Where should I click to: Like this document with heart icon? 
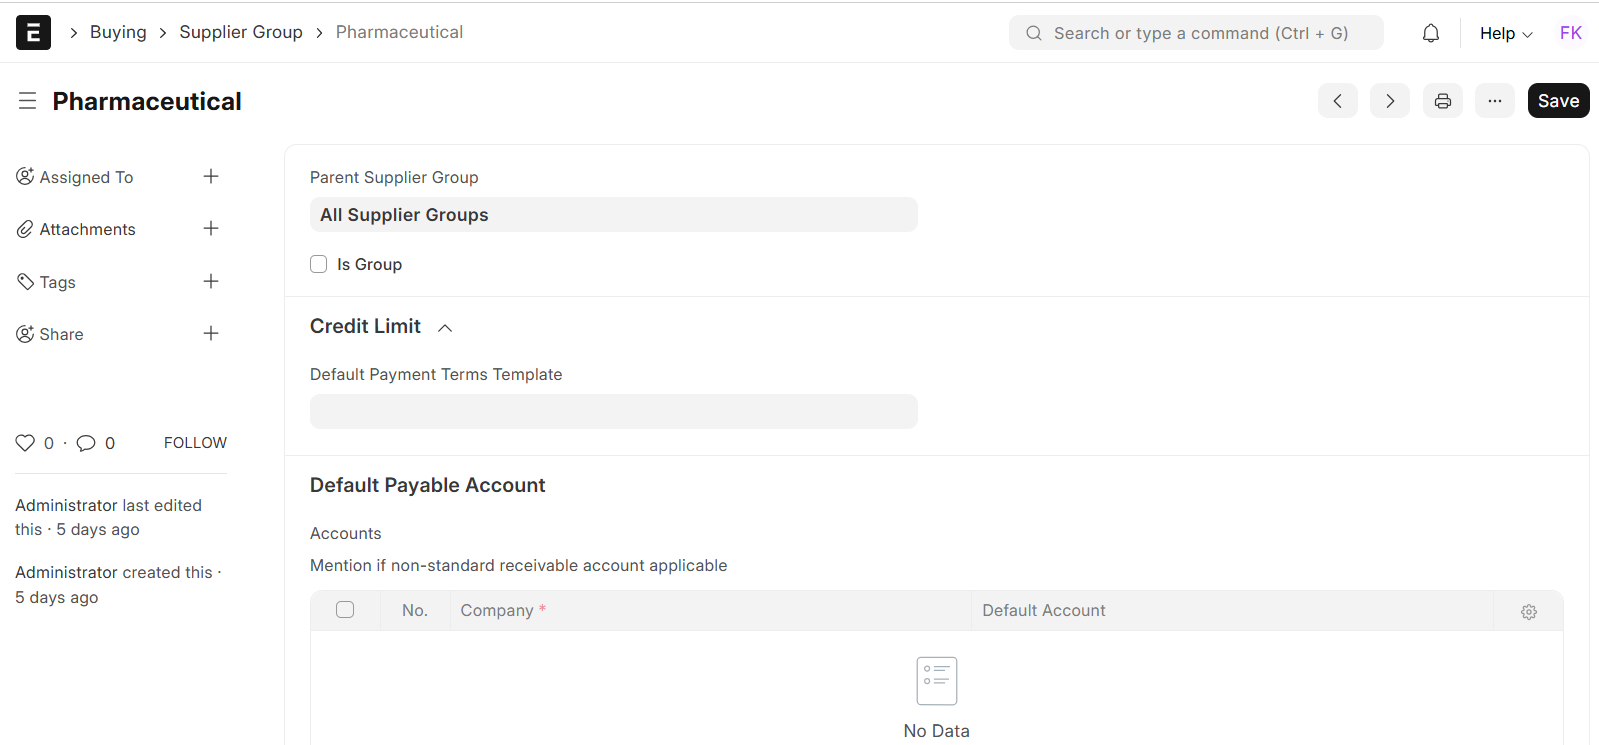pos(25,443)
